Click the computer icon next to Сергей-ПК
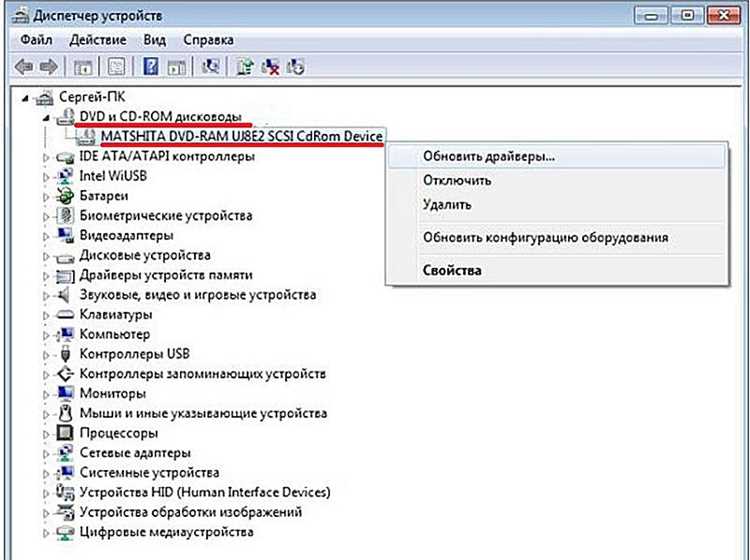The width and height of the screenshot is (750, 560). tap(44, 97)
